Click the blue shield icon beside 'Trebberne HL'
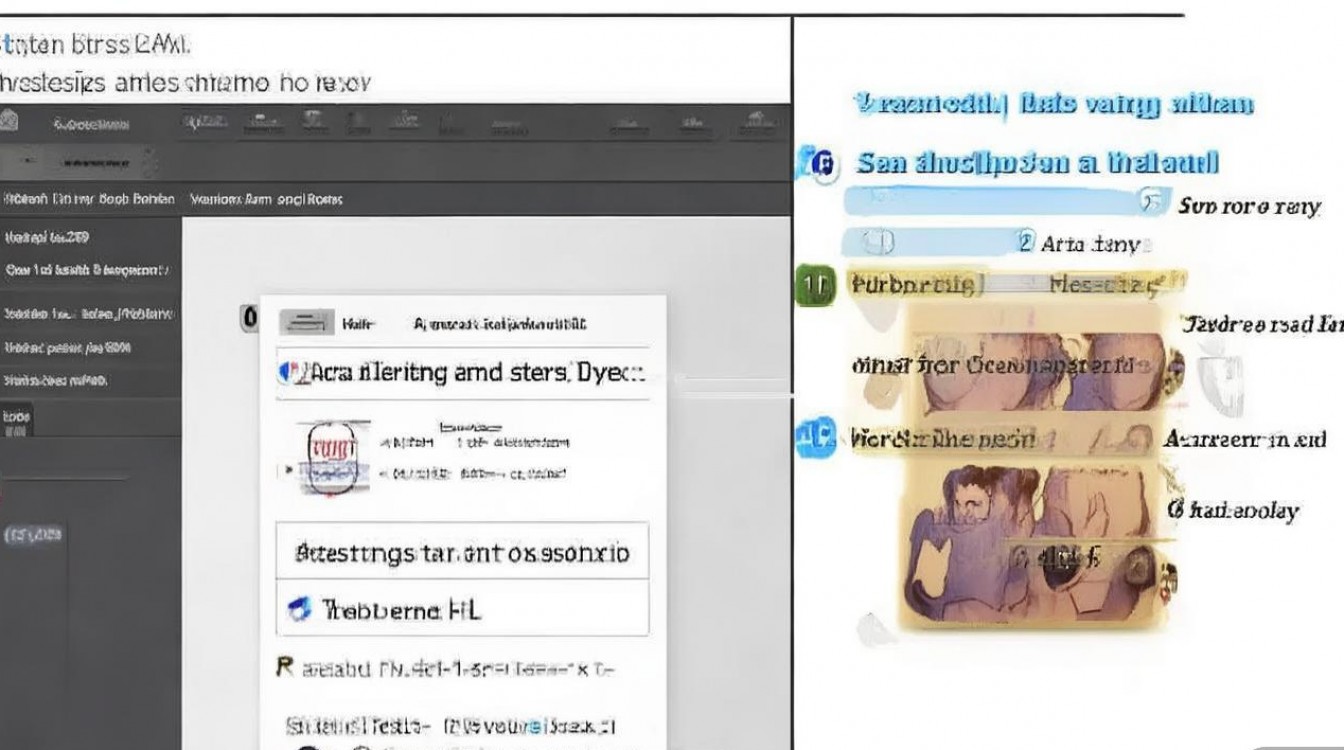The height and width of the screenshot is (750, 1344). 298,609
